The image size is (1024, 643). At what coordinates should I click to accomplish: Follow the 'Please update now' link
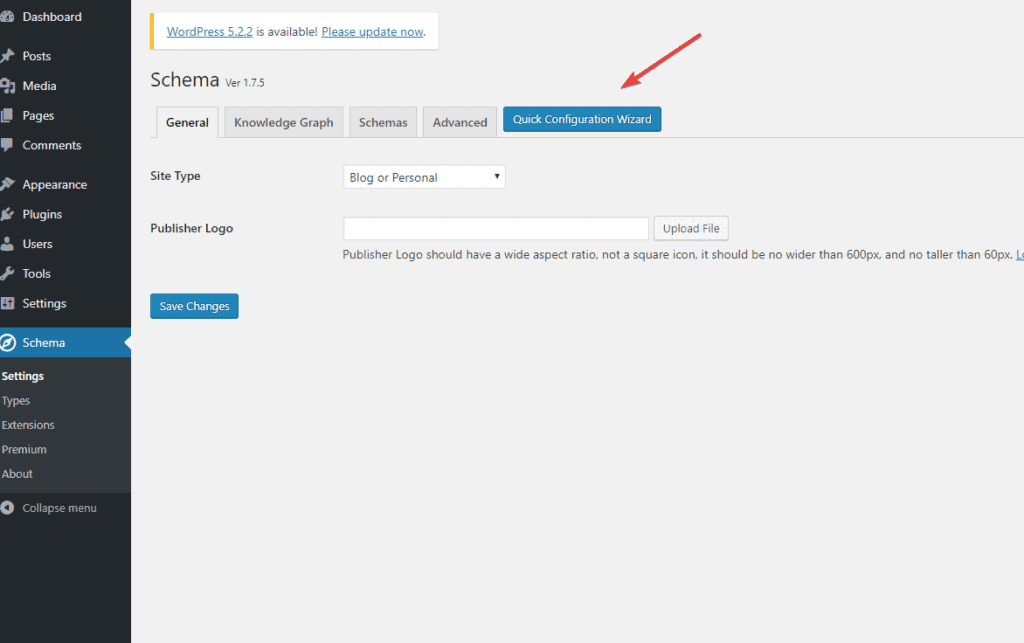point(372,32)
